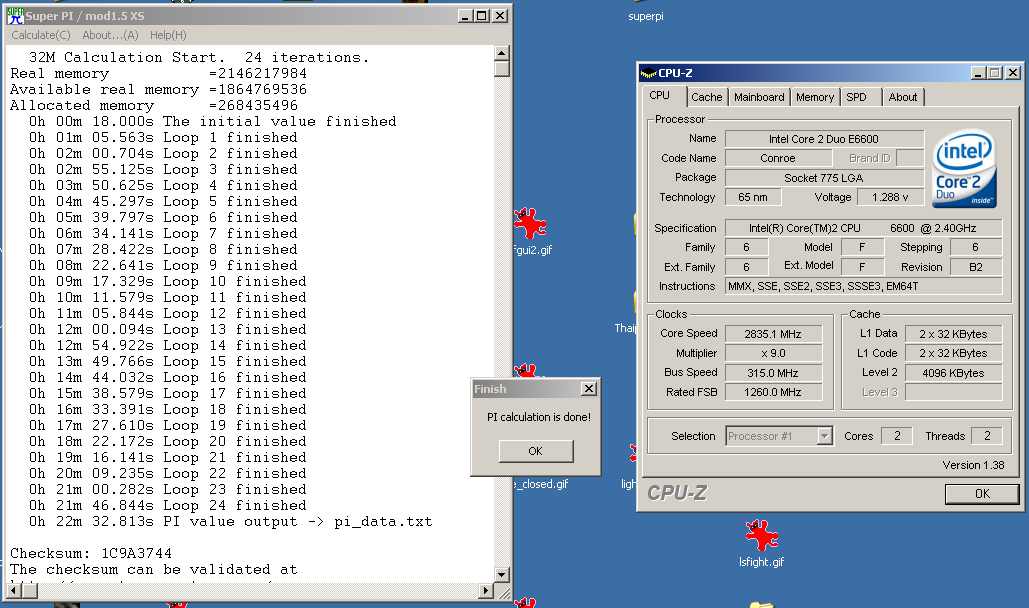The width and height of the screenshot is (1029, 608).
Task: Click the Intel Core 2 Duo logo
Action: pos(964,169)
